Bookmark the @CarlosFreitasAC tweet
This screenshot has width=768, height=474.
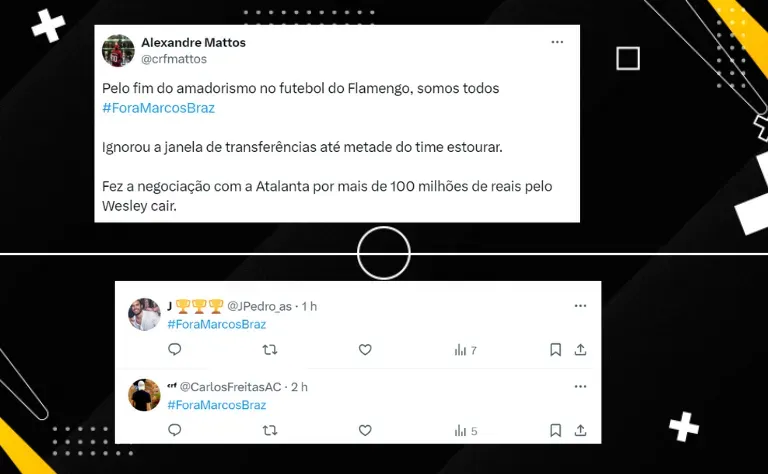tap(555, 430)
